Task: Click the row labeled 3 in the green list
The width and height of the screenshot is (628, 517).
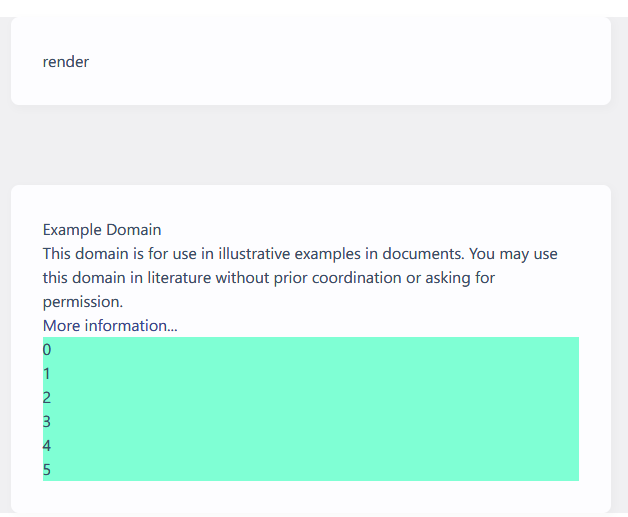Action: point(311,421)
